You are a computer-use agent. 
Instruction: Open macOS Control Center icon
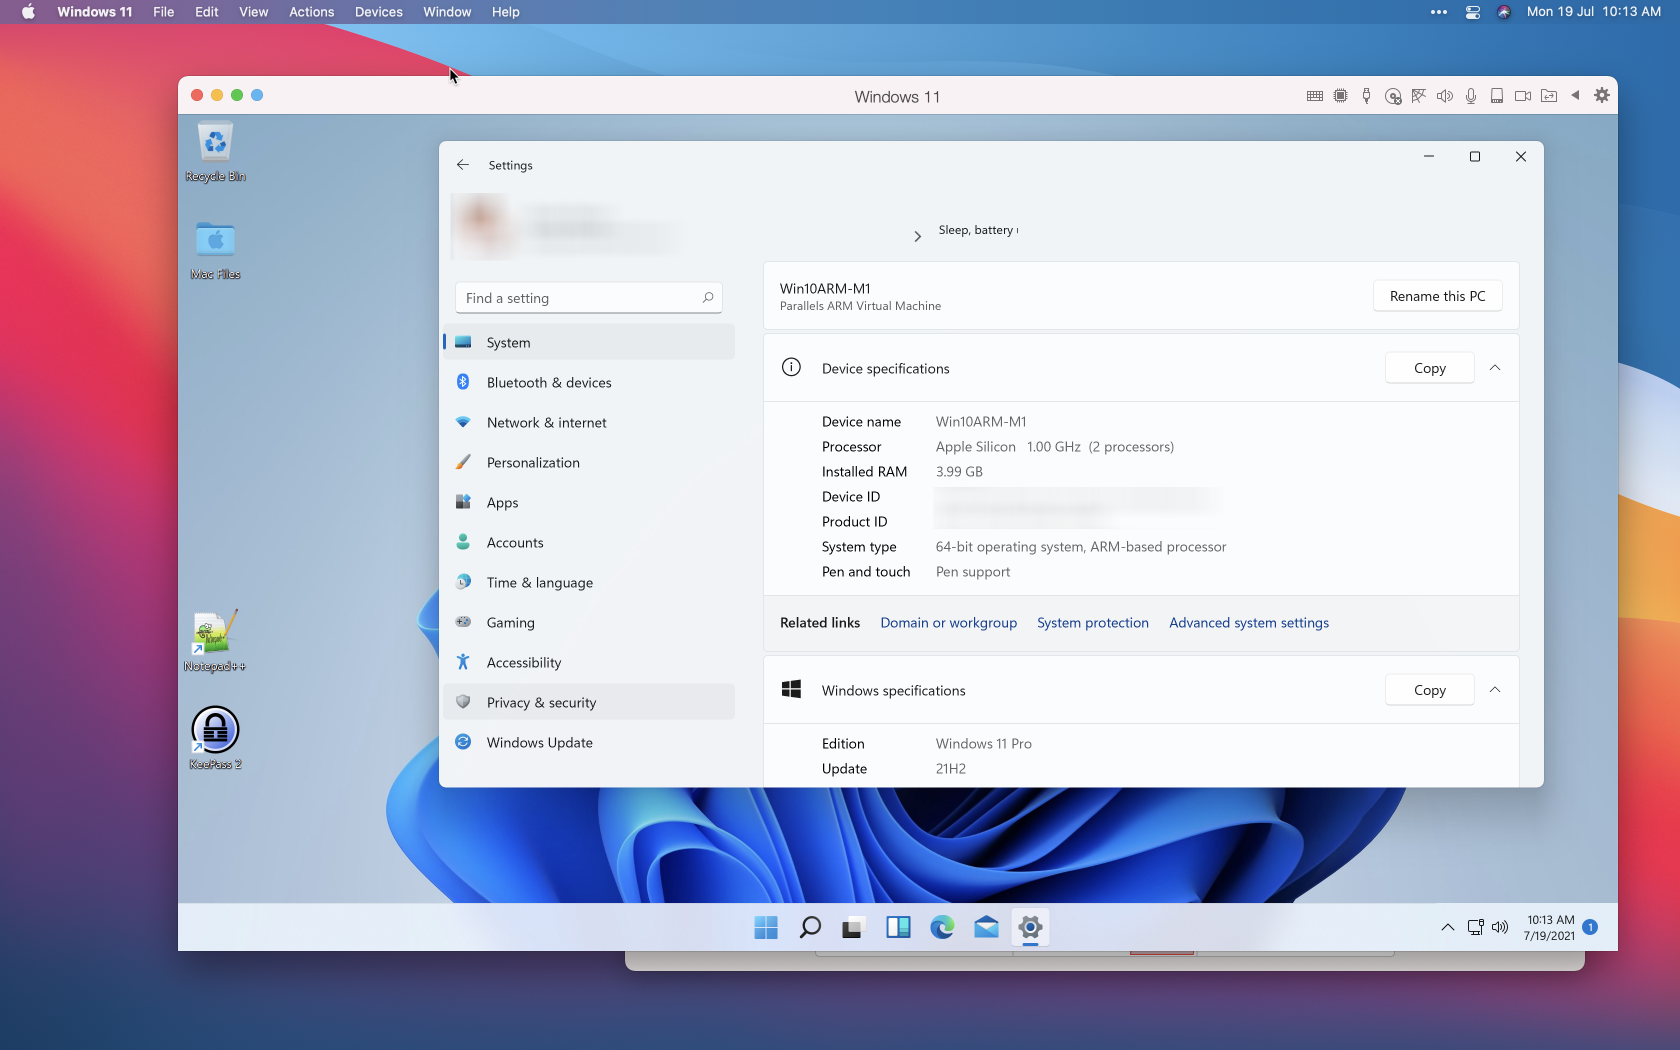click(x=1472, y=12)
